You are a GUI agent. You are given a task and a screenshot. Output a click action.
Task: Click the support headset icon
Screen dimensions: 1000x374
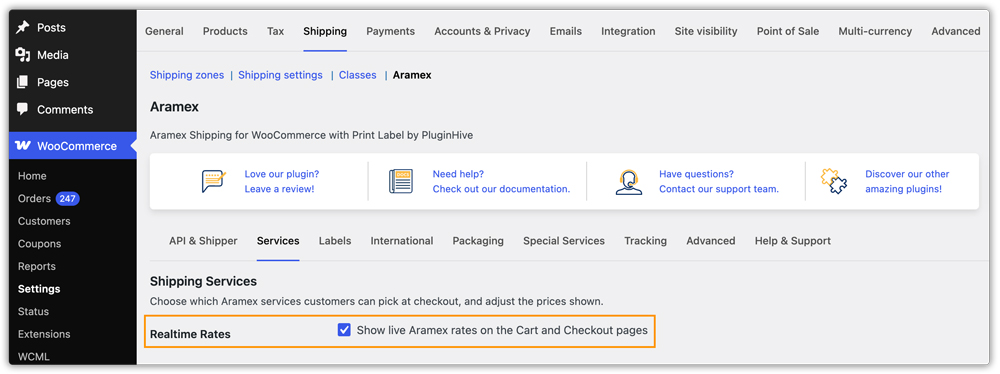[x=629, y=181]
